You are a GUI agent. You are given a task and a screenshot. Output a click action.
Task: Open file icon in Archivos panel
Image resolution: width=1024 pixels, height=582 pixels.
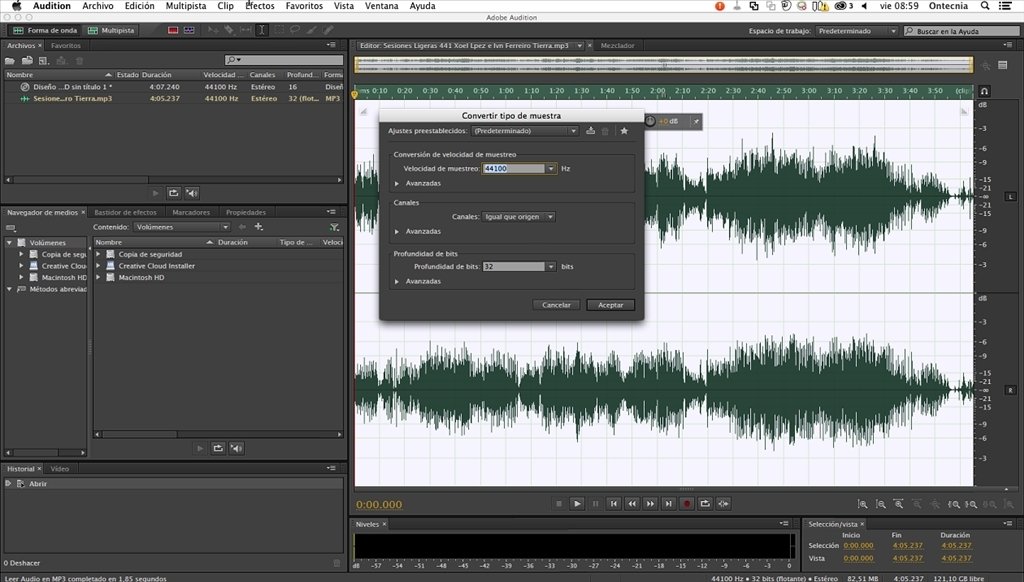point(10,61)
